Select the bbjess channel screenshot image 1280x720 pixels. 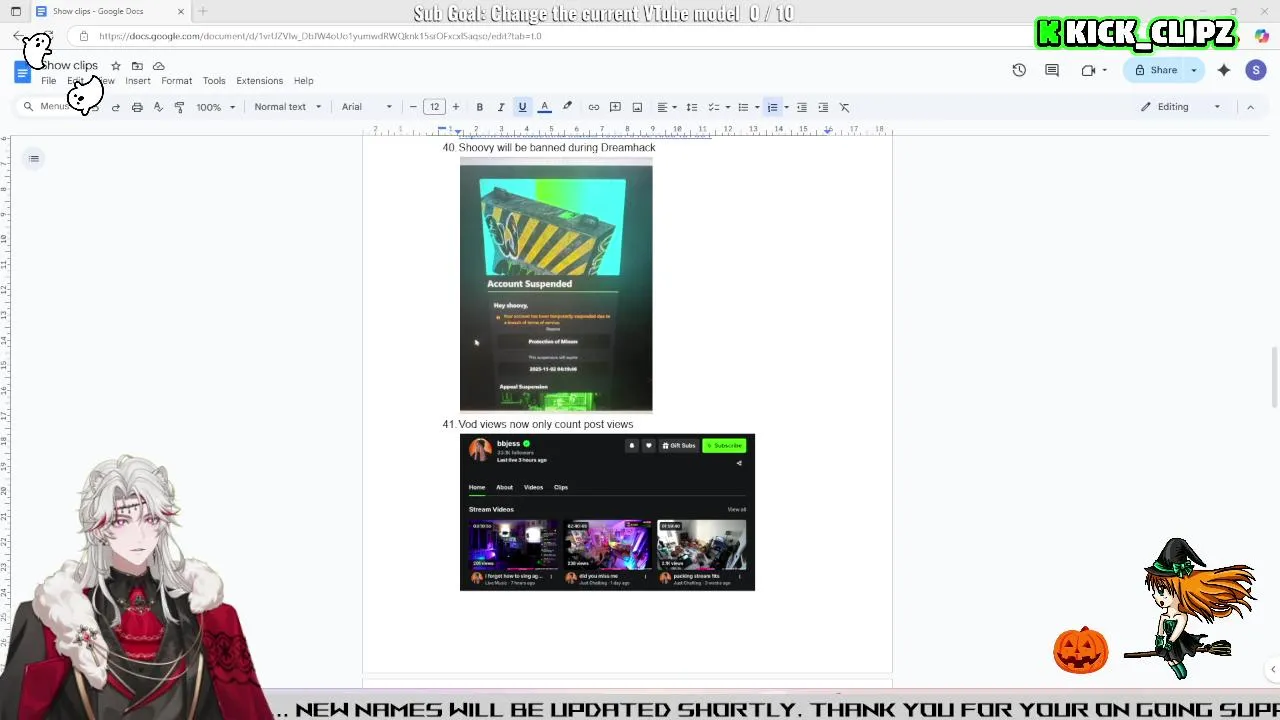(x=607, y=512)
